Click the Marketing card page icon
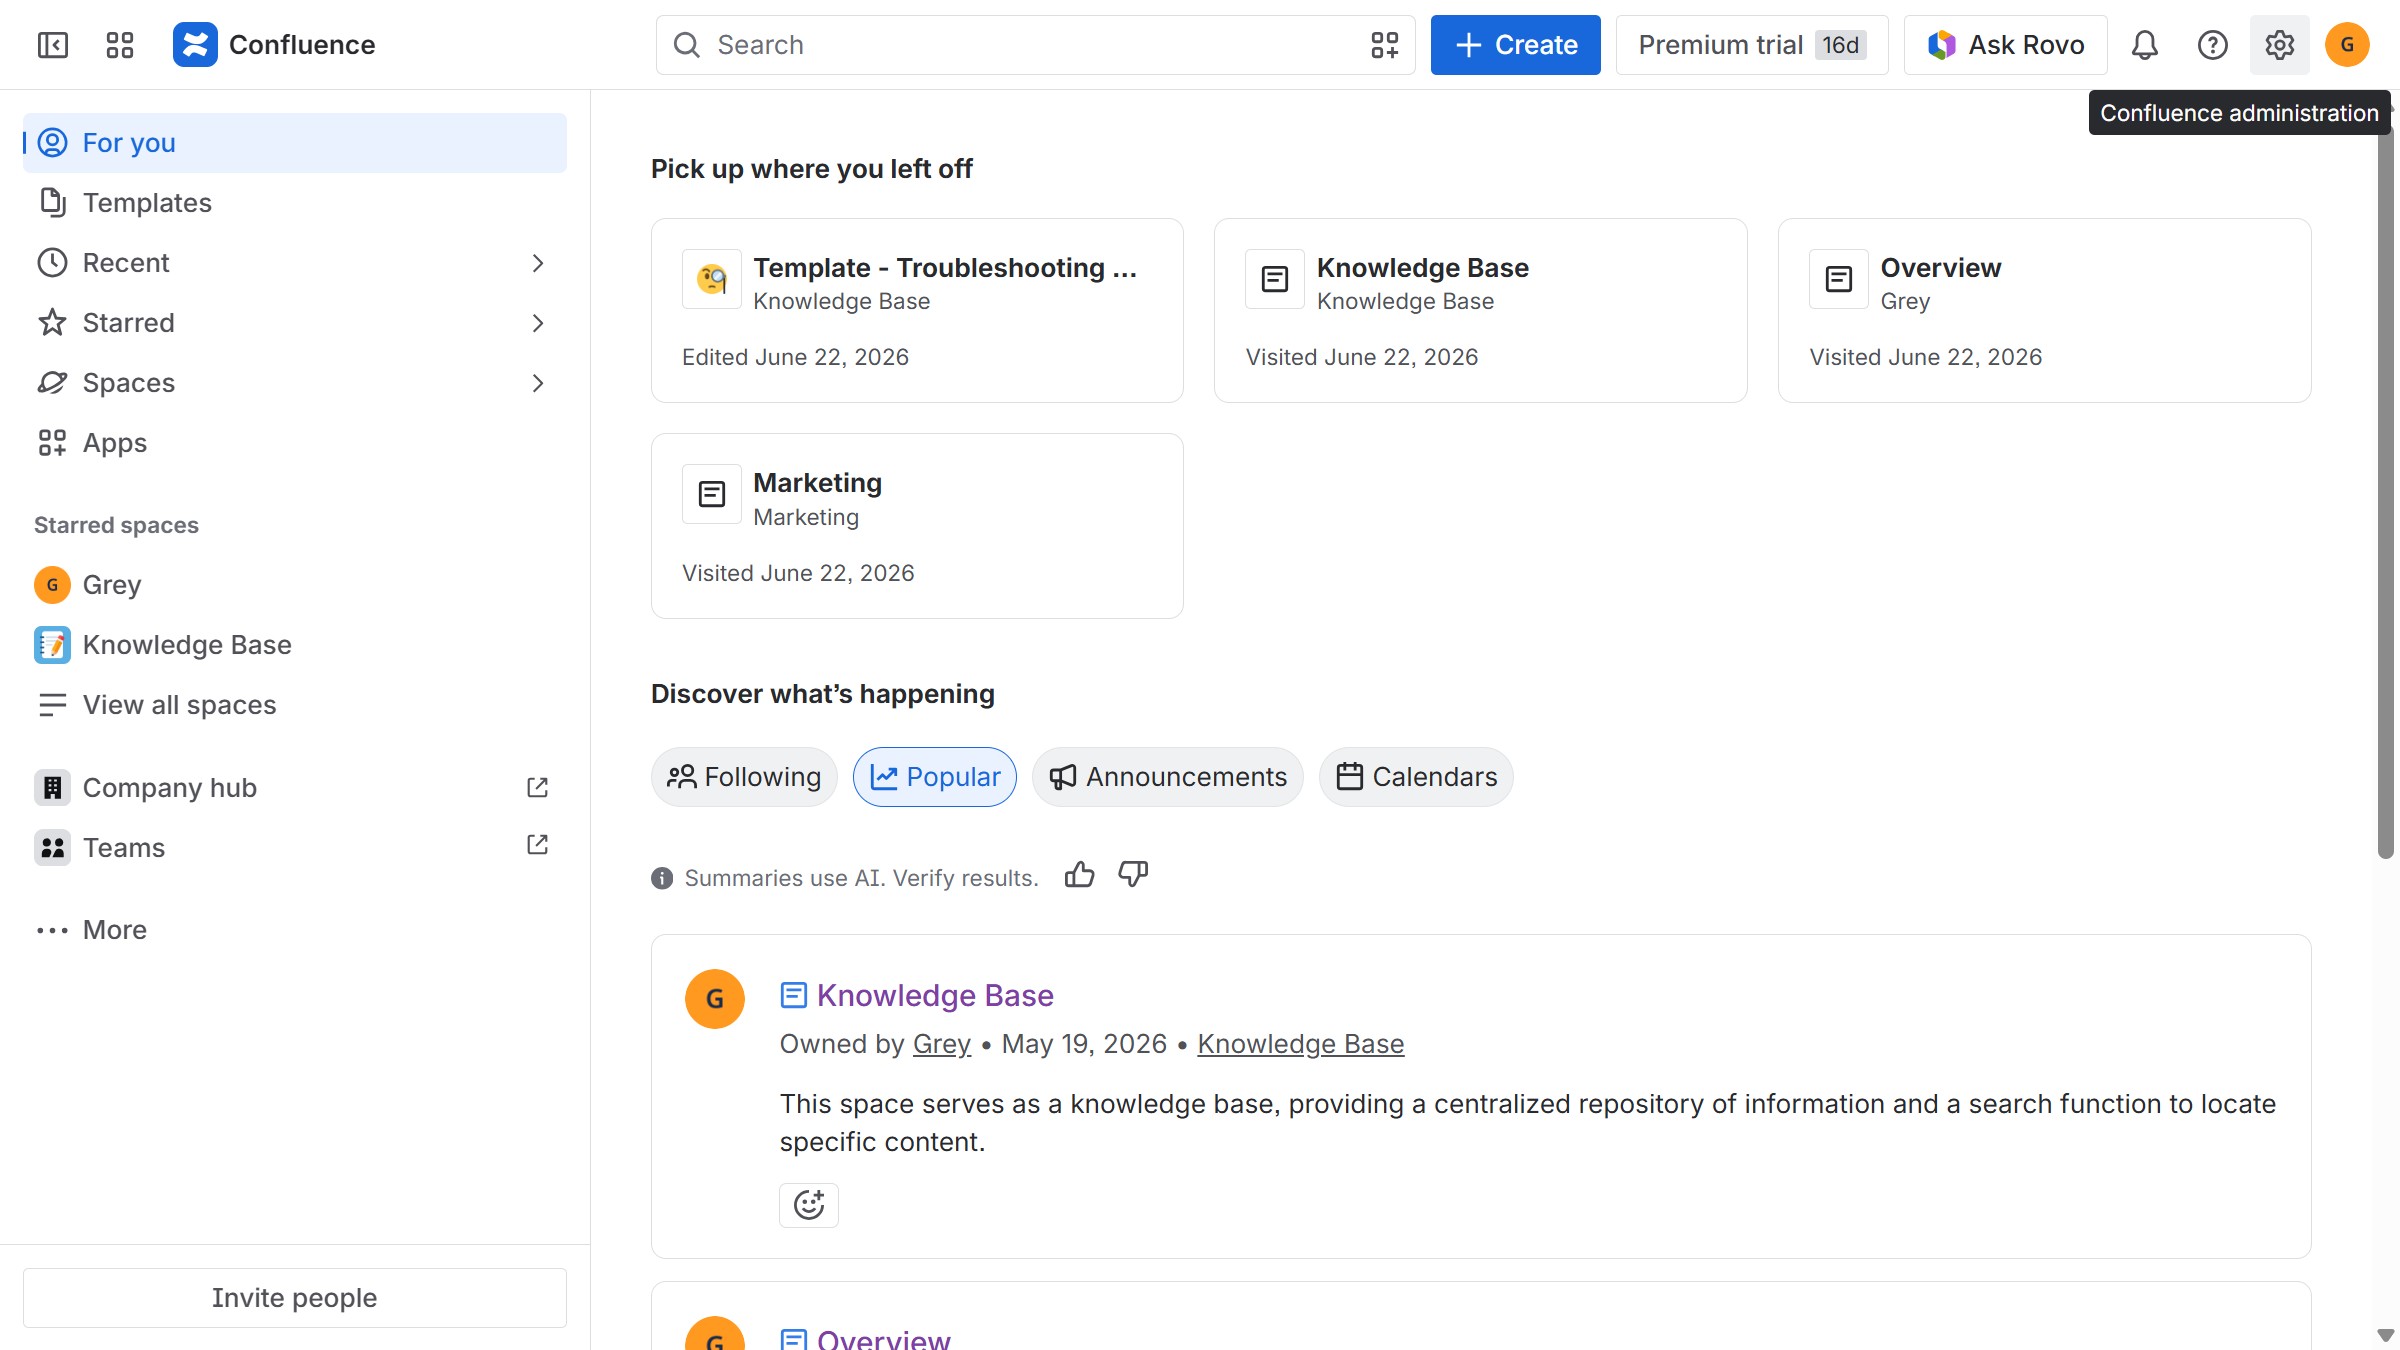2400x1350 pixels. (x=711, y=494)
